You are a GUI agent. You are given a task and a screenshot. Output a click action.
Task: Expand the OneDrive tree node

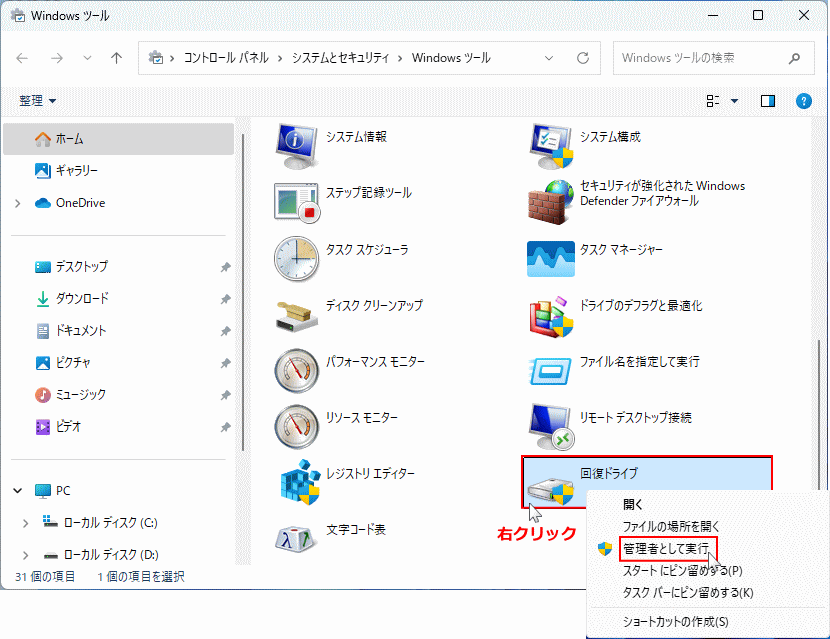coord(18,203)
